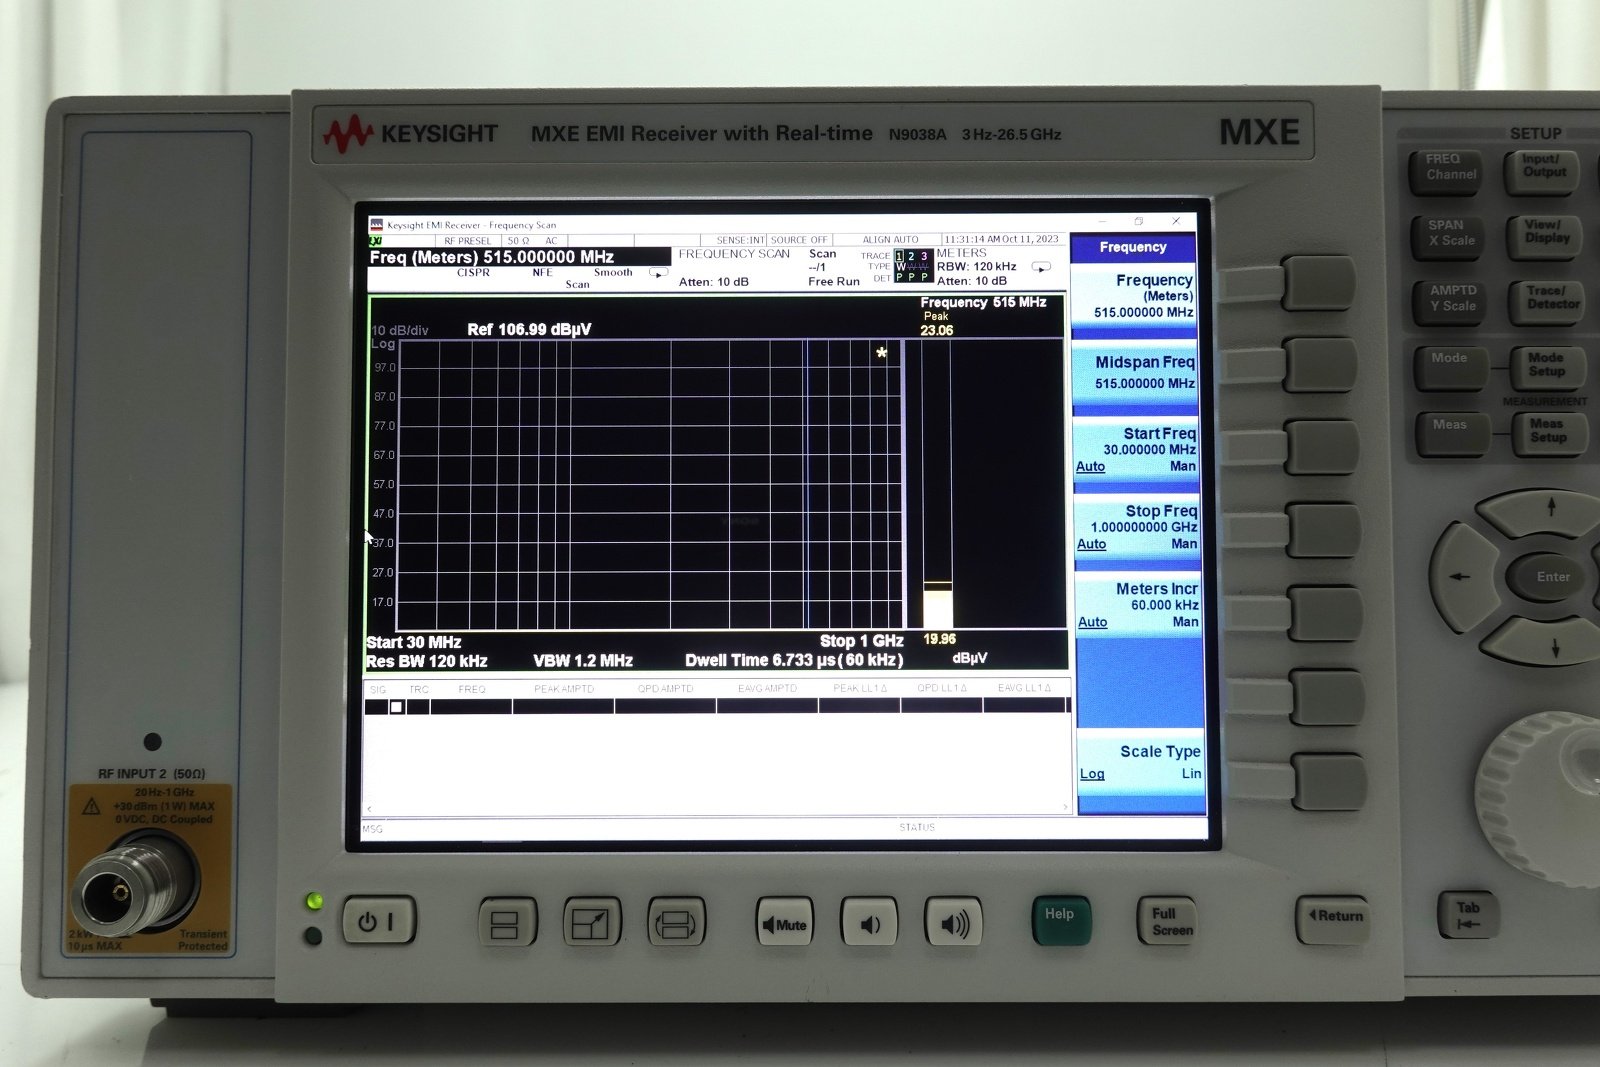
Task: Click the signal list right scroll arrow
Action: (x=1065, y=807)
